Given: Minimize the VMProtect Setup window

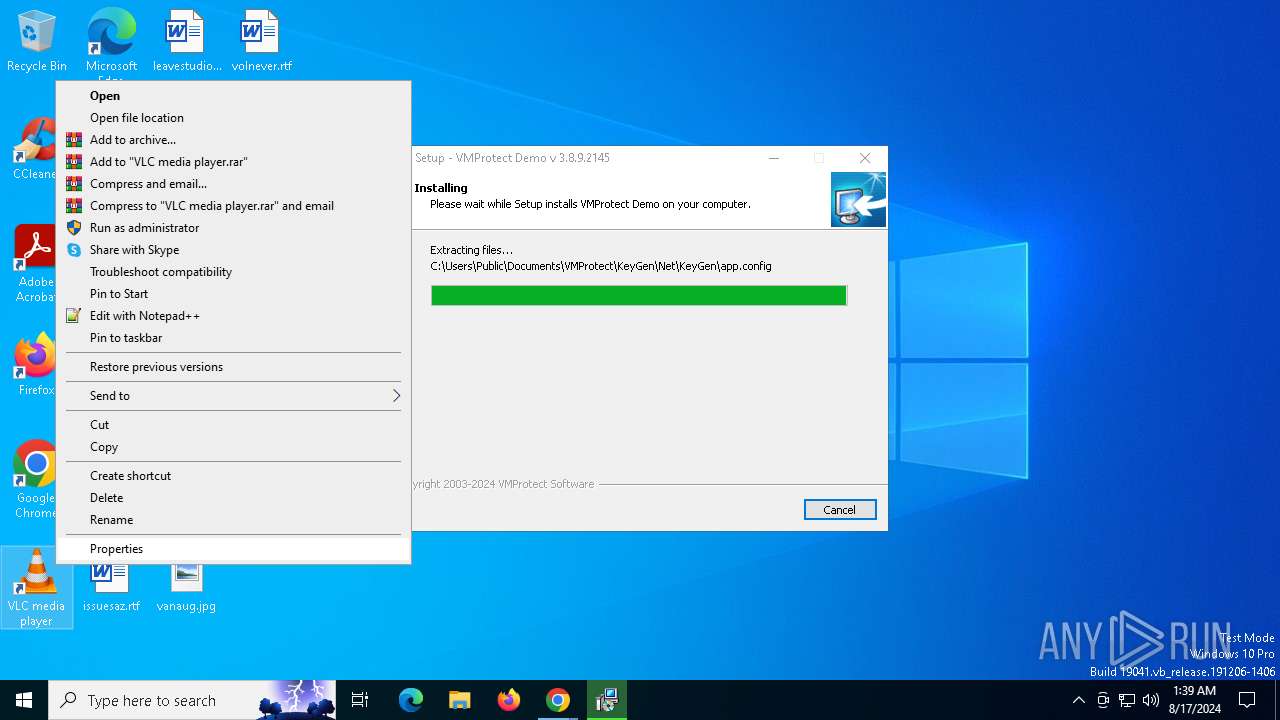Looking at the screenshot, I should coord(774,158).
